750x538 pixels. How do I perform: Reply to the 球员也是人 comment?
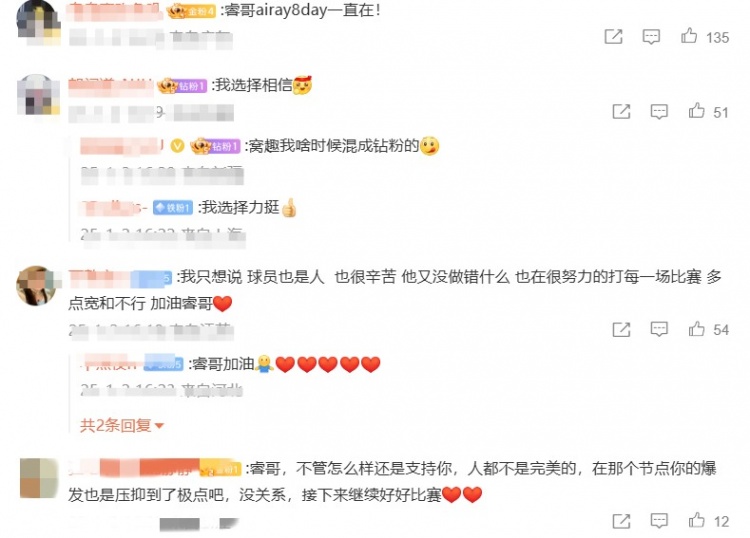coord(659,329)
